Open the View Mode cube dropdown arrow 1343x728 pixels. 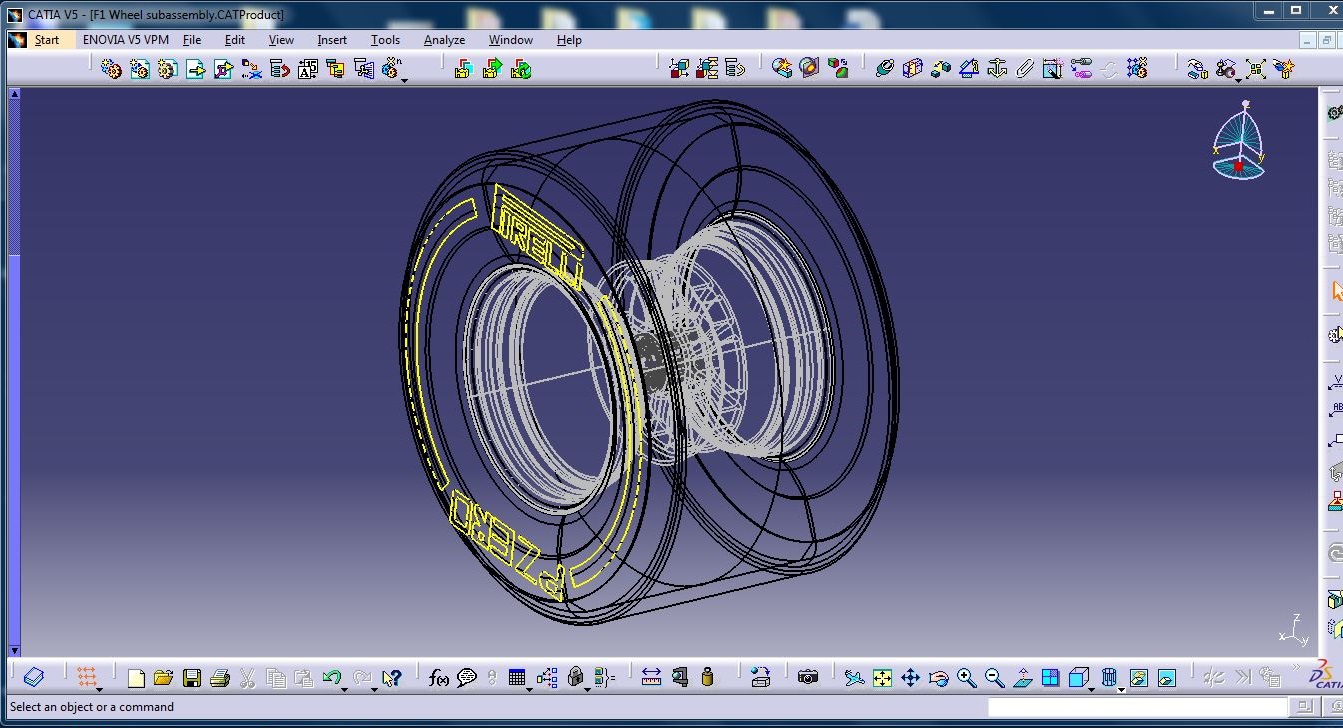(x=1092, y=689)
